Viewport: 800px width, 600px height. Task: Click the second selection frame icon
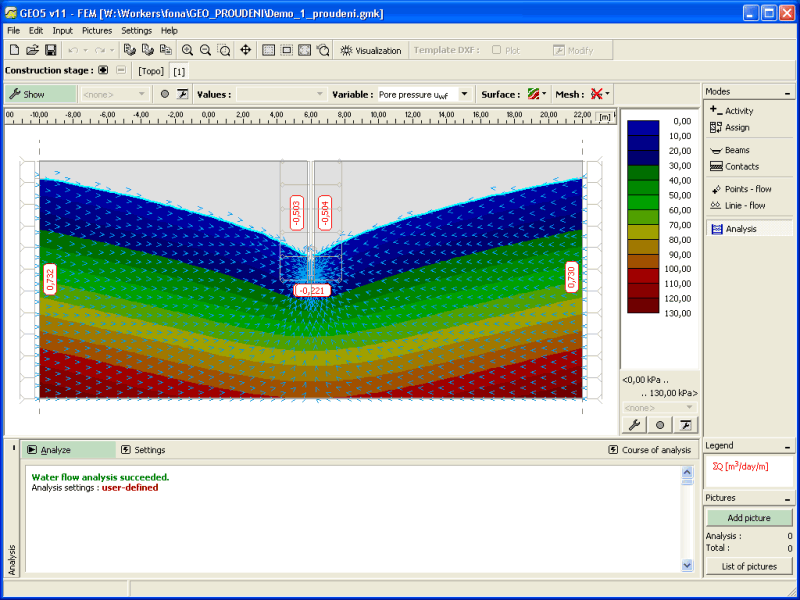287,50
